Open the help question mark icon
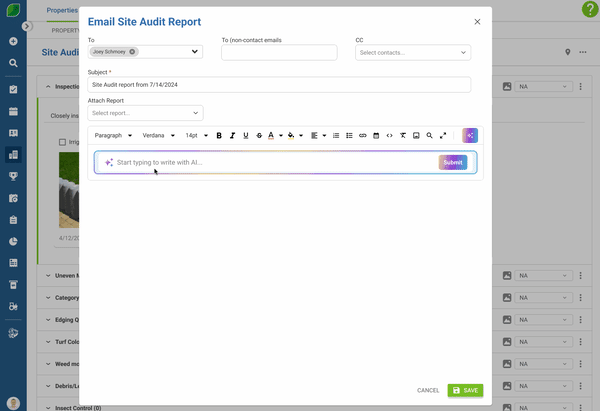The width and height of the screenshot is (600, 411). click(589, 9)
